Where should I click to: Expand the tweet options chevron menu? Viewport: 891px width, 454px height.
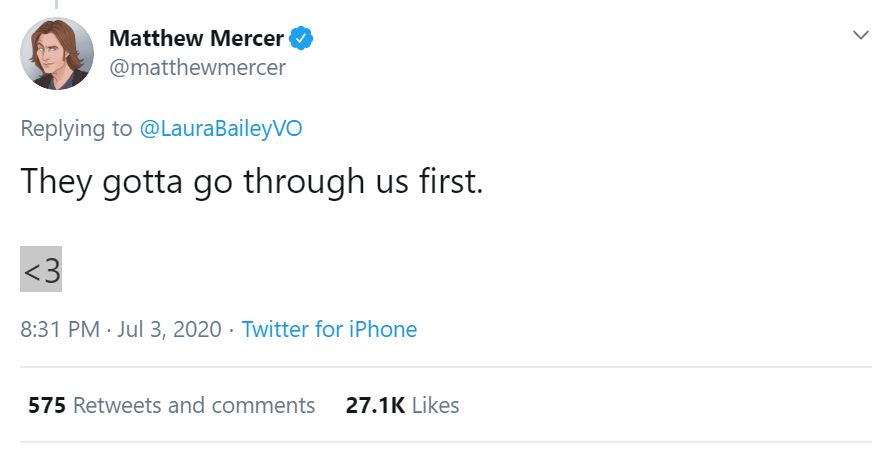coord(860,36)
